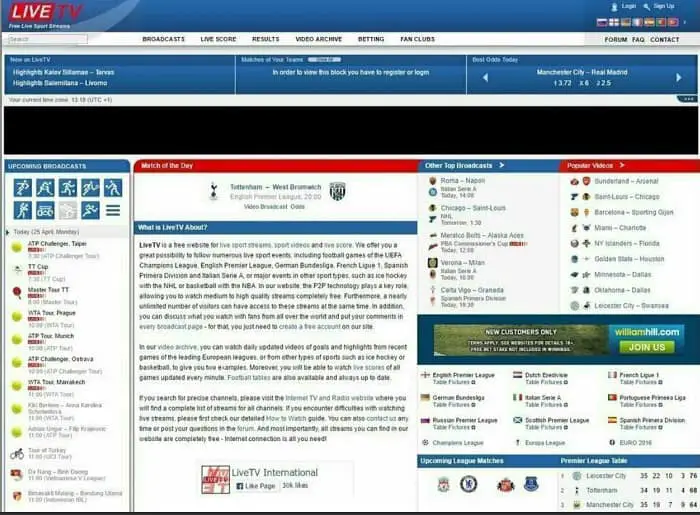Viewport: 700px width, 515px height.
Task: Open the EURO 2016 link
Action: tap(636, 443)
